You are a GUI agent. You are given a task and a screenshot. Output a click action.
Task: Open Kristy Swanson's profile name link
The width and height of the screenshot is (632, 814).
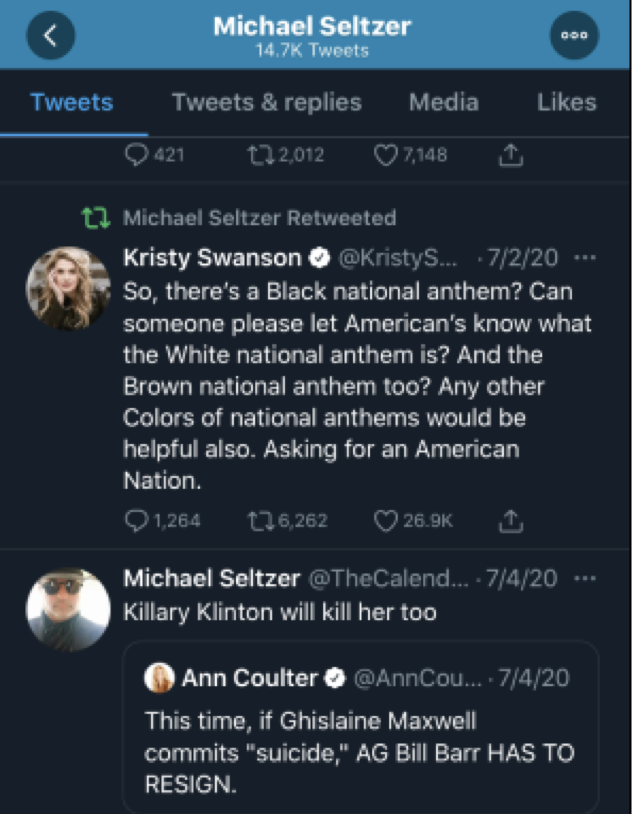211,258
